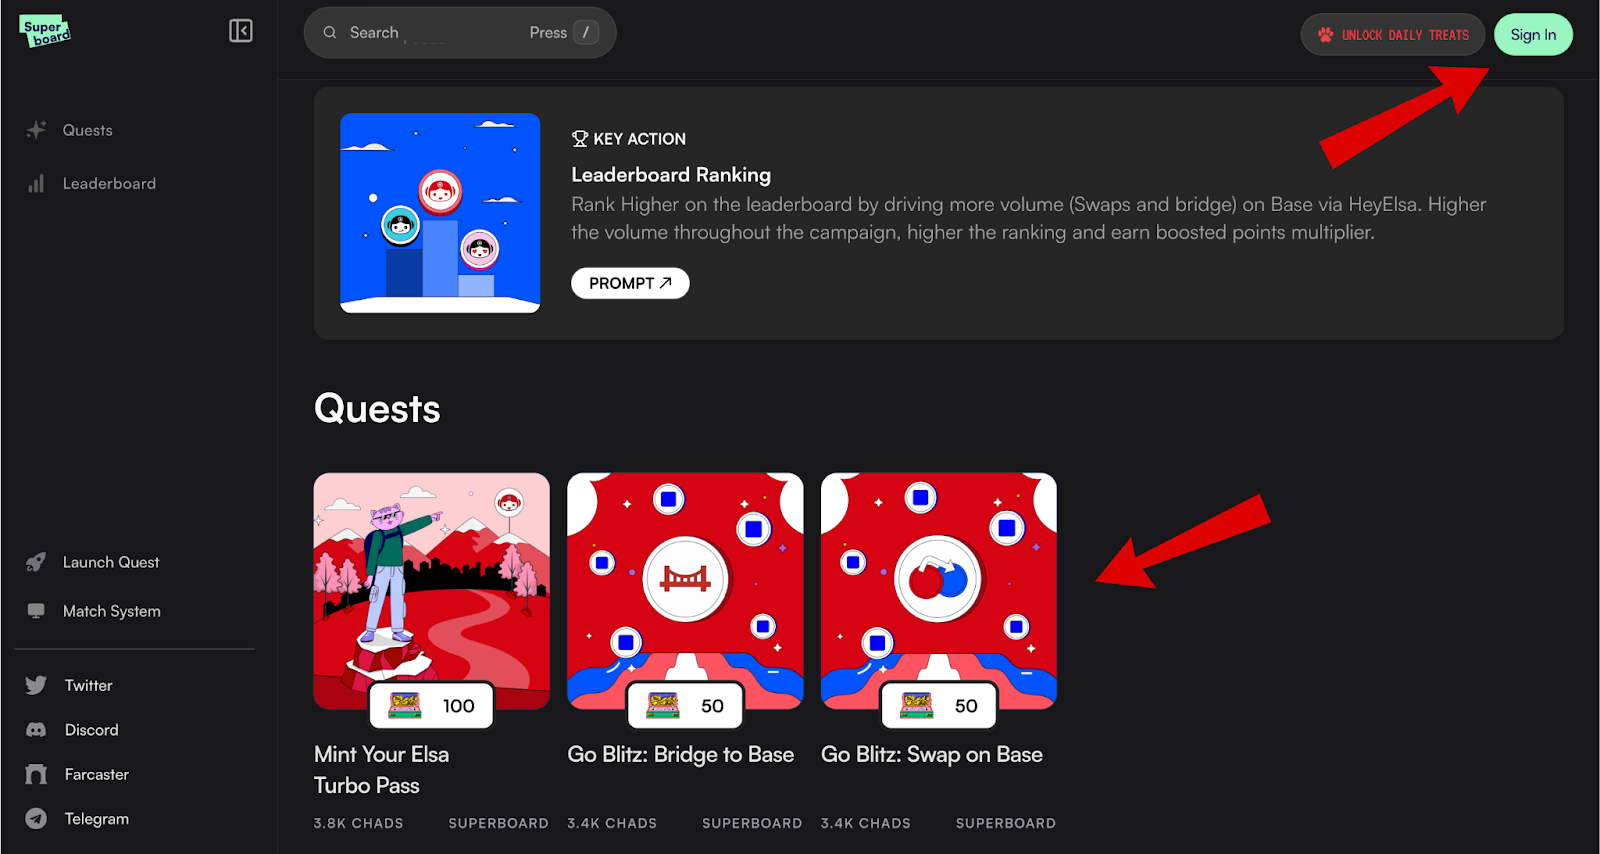The height and width of the screenshot is (854, 1600).
Task: Click the Farcaster arch icon
Action: click(x=36, y=774)
